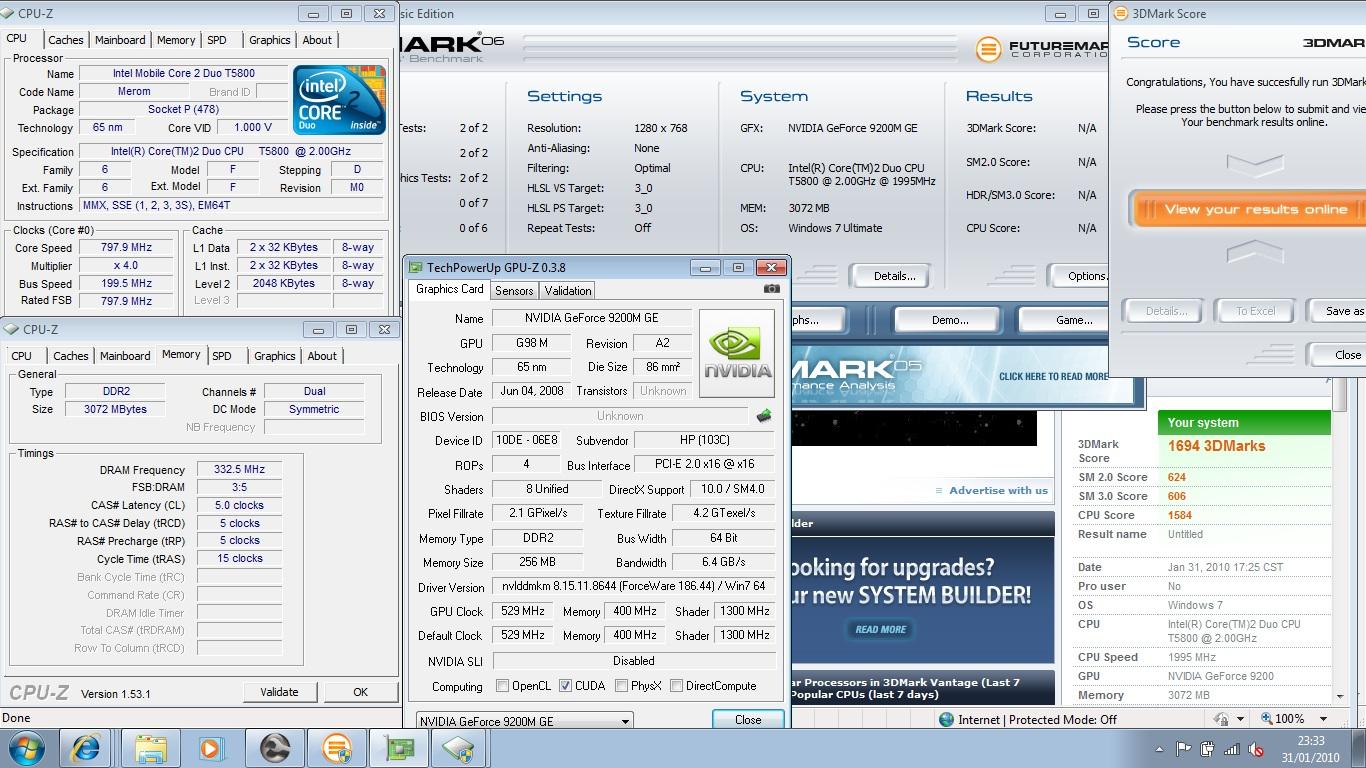Click the READ MORE System Builder banner button

point(880,629)
